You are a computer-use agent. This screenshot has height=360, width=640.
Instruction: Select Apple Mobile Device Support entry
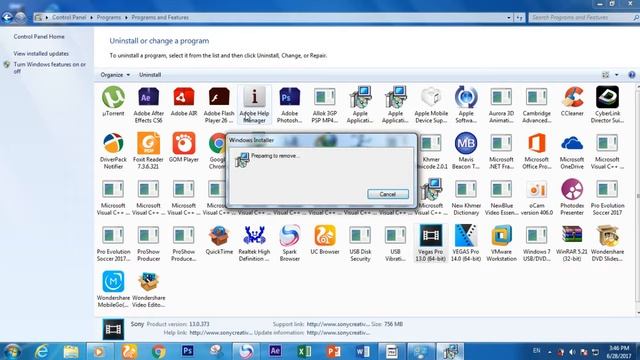point(431,104)
